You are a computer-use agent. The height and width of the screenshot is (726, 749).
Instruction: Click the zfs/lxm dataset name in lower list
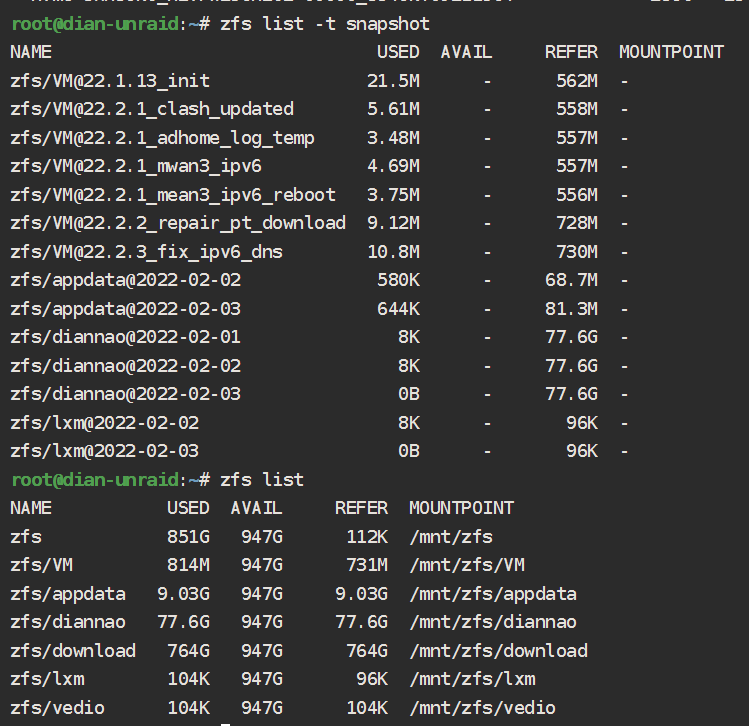(47, 679)
